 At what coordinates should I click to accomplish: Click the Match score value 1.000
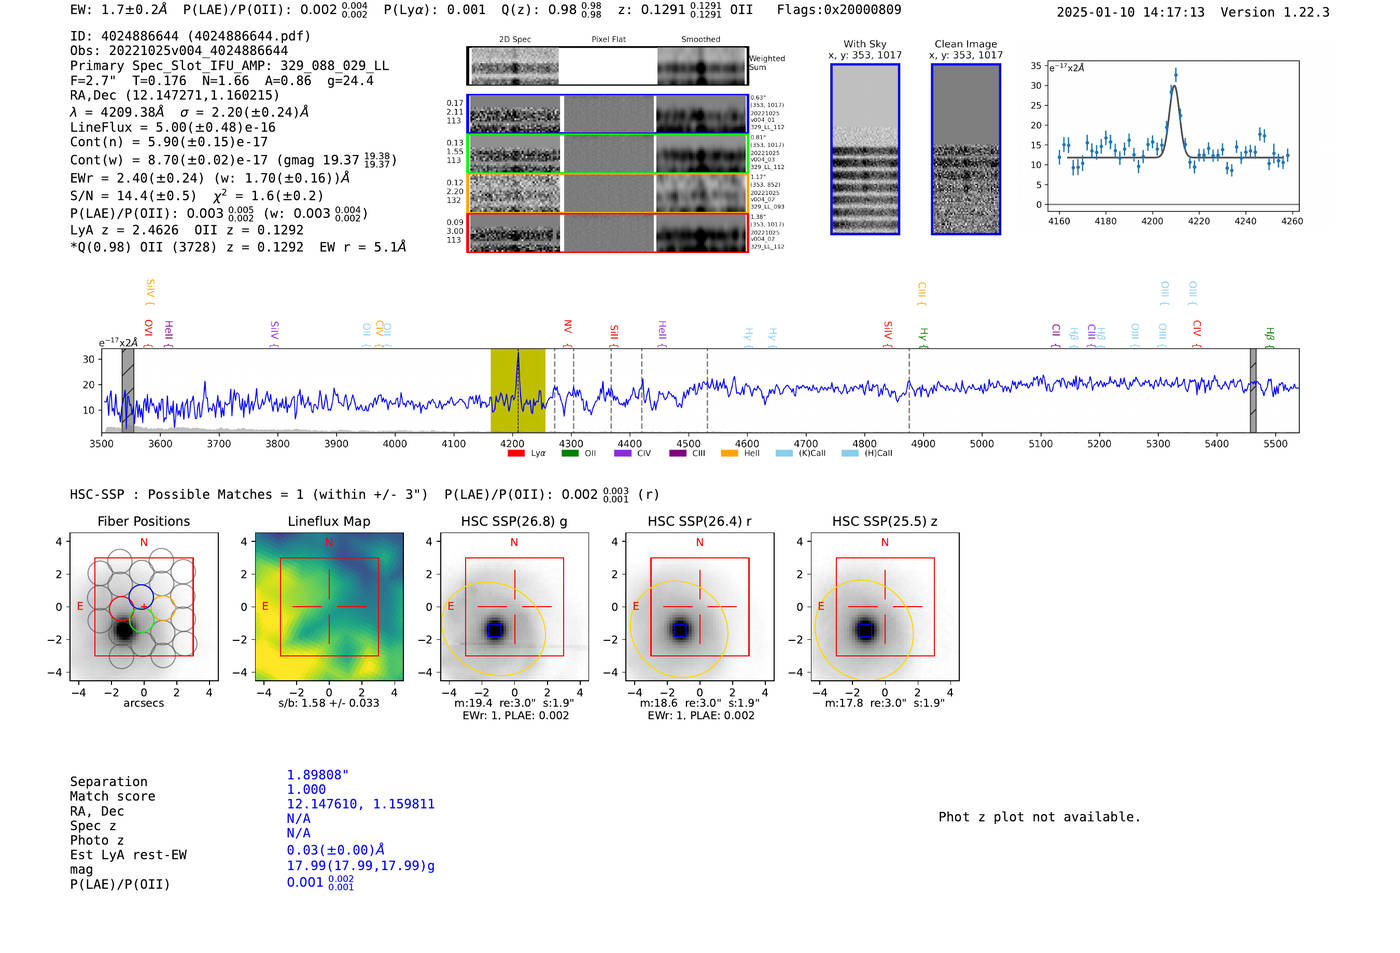[306, 790]
